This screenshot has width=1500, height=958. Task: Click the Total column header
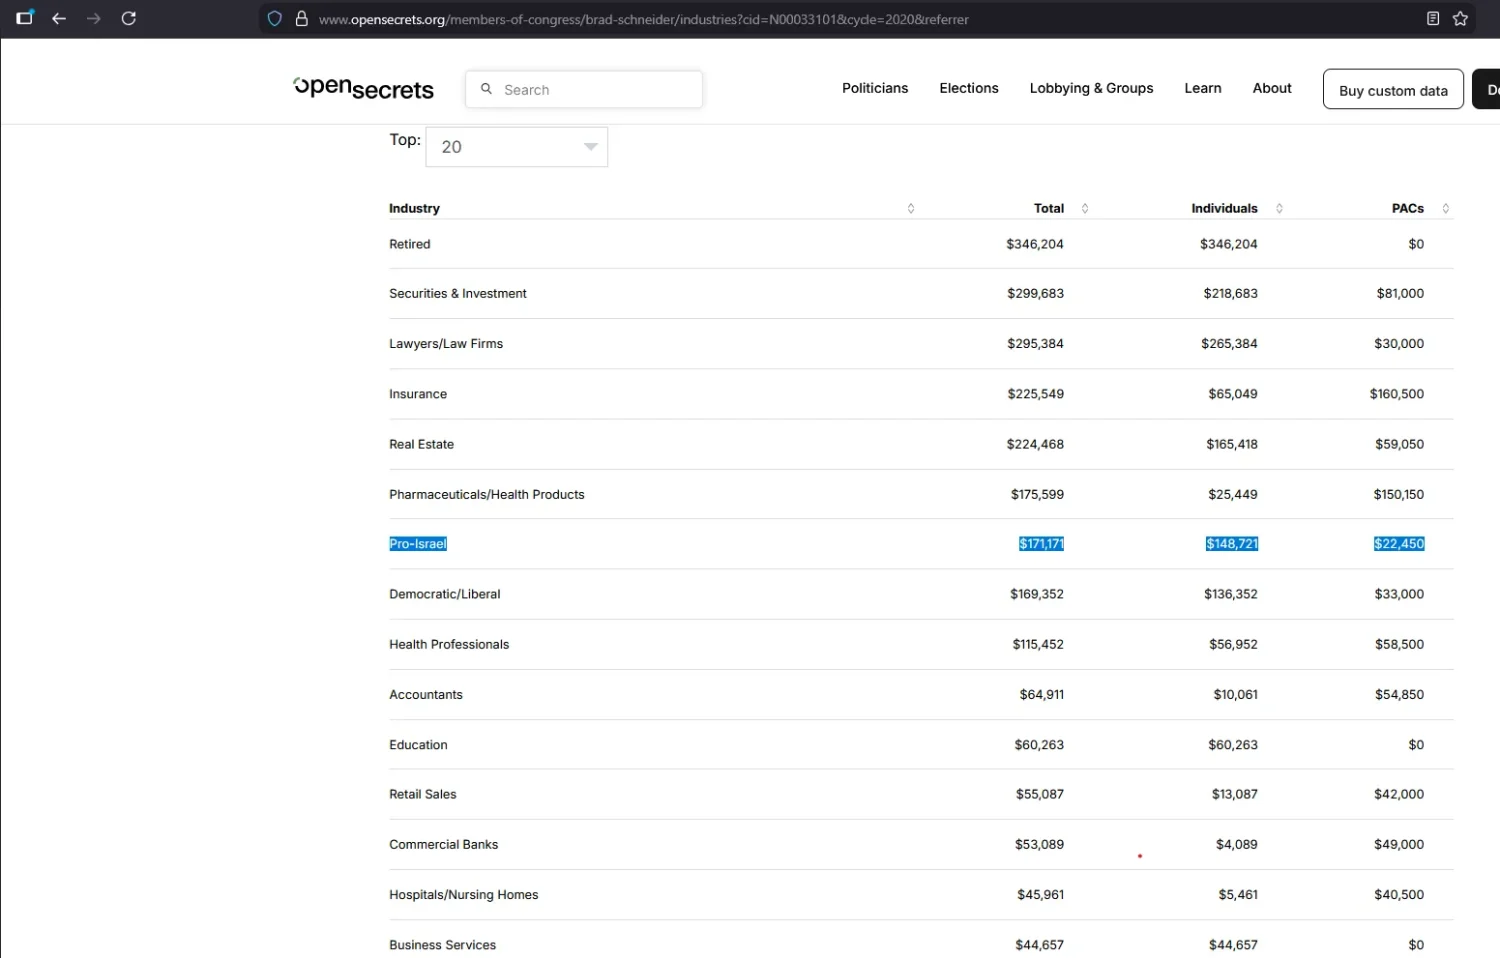(1049, 208)
